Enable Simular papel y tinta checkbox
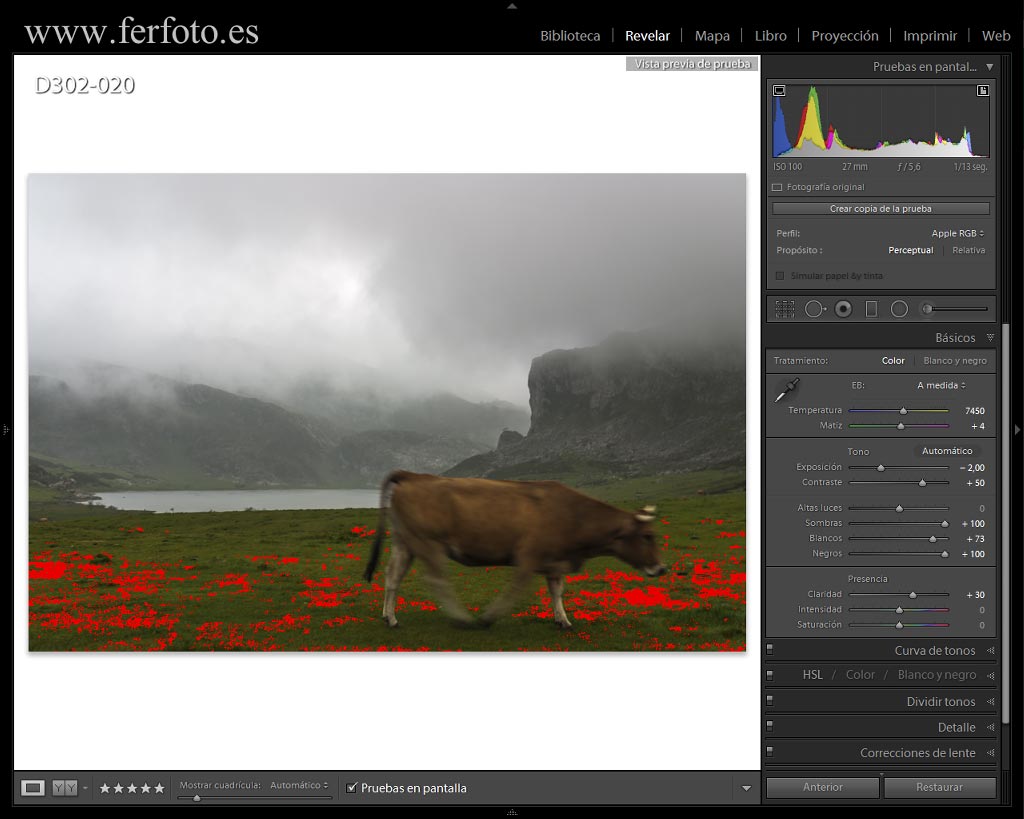 coord(779,276)
